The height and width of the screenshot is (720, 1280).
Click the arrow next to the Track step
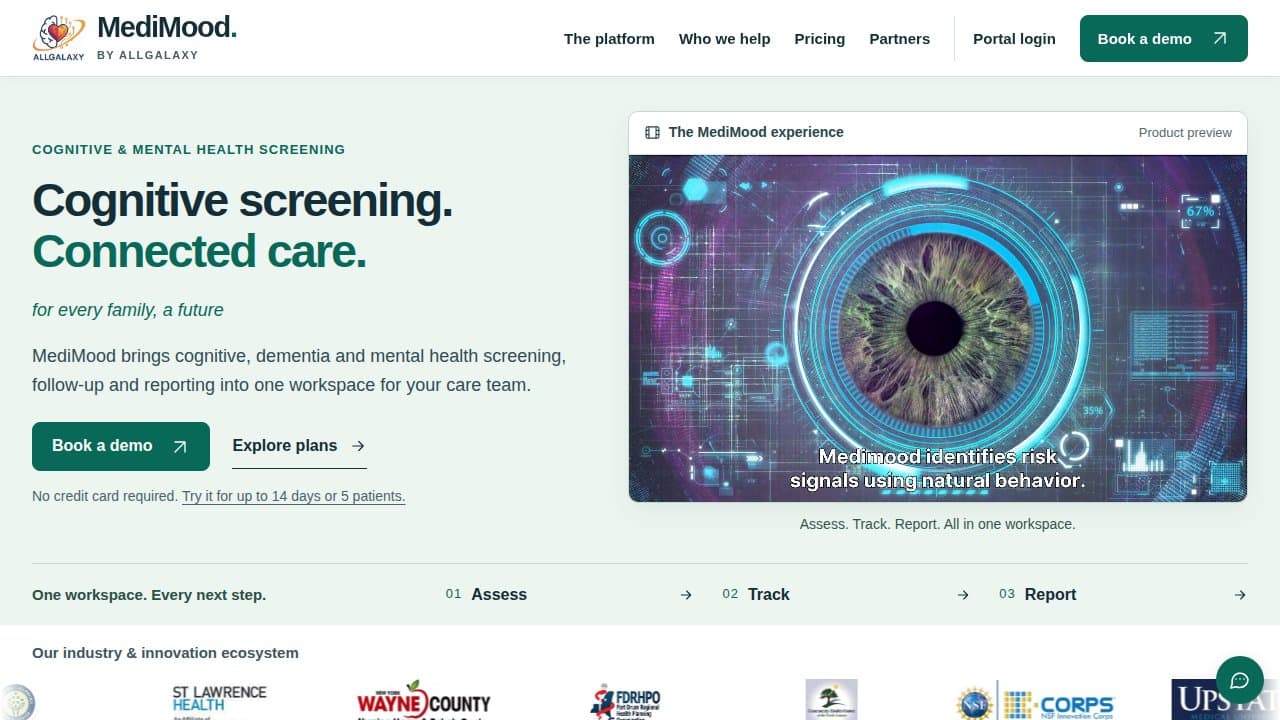click(963, 595)
